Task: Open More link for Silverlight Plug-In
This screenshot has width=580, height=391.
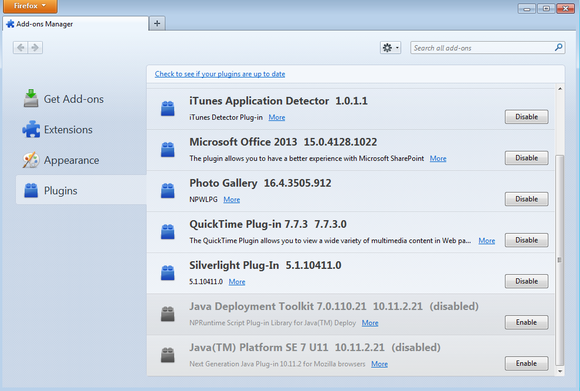Action: [x=237, y=282]
